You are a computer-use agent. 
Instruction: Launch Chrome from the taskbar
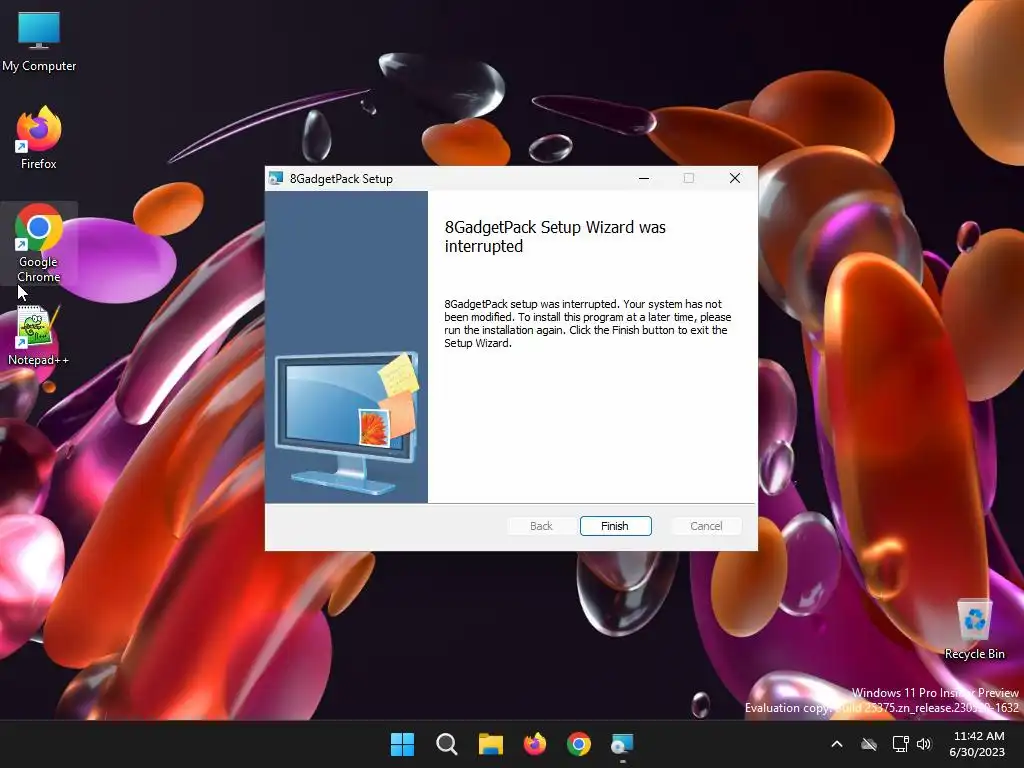(579, 744)
